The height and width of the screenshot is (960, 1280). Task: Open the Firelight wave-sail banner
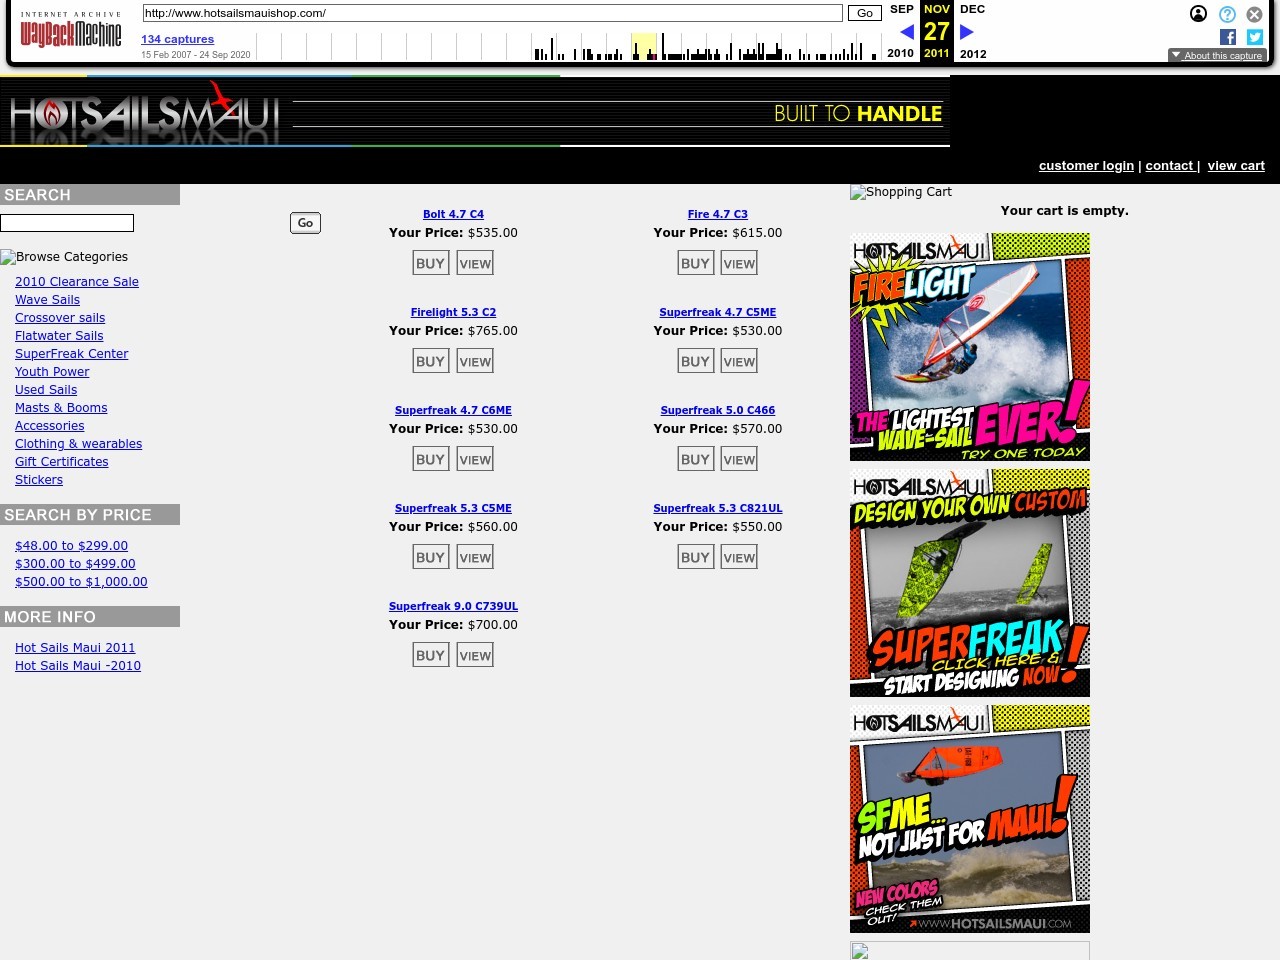click(x=969, y=347)
